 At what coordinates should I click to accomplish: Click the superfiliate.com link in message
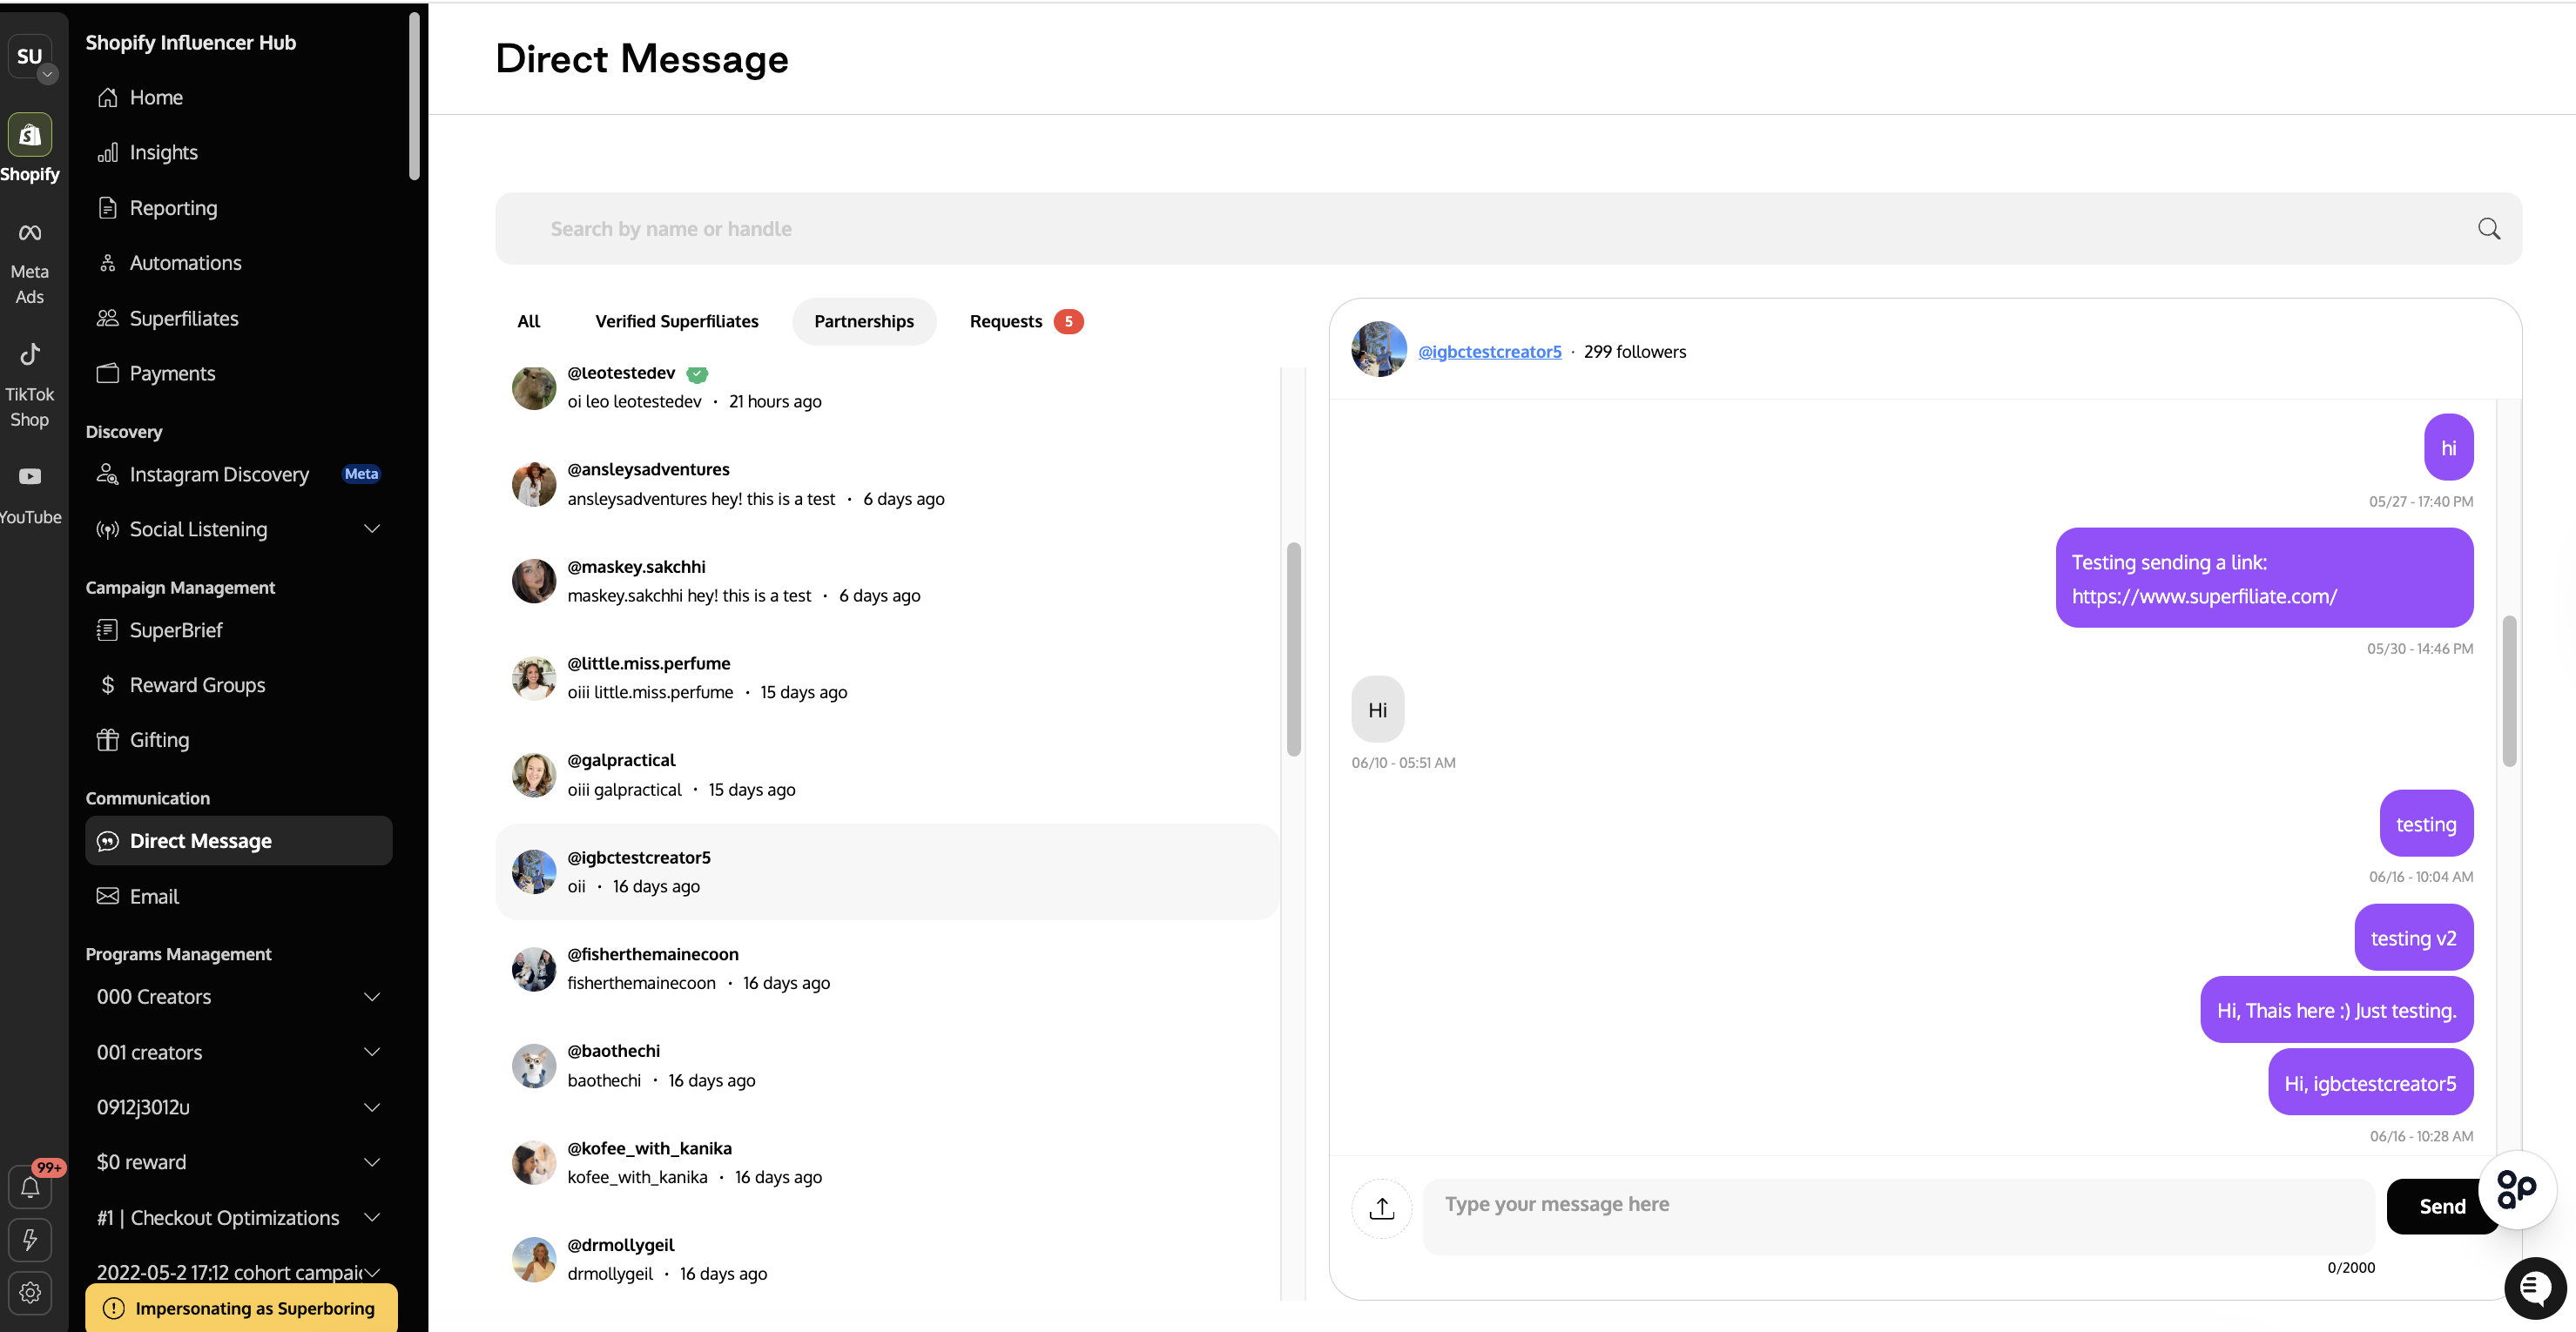2204,596
